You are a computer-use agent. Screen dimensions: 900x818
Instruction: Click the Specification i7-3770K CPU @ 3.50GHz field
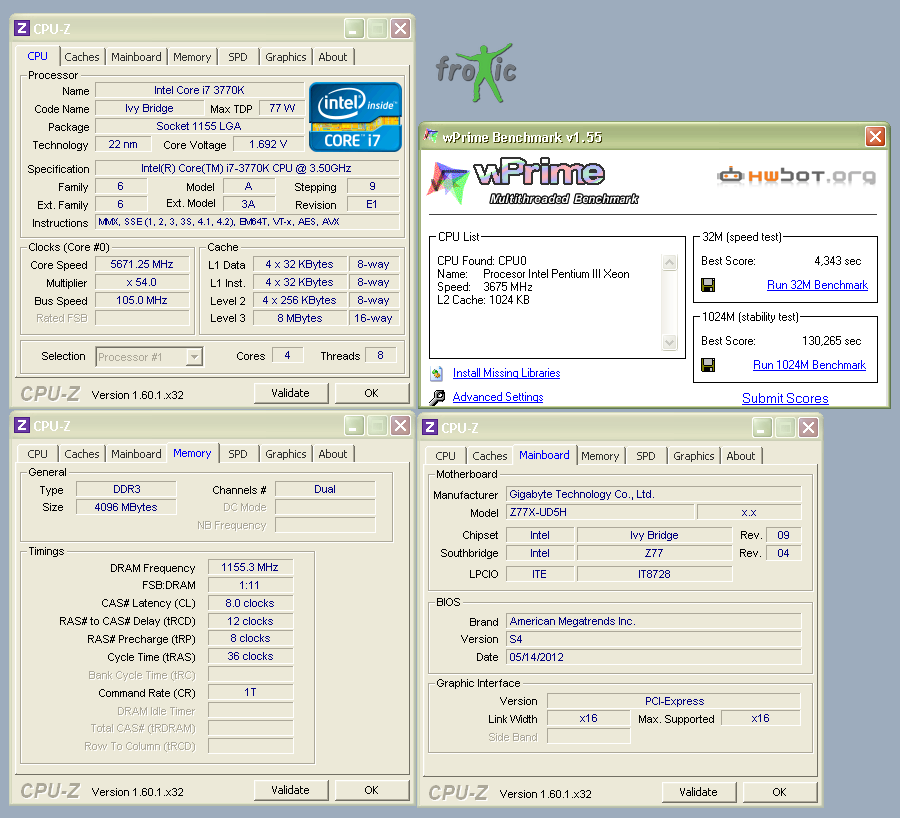click(x=247, y=168)
